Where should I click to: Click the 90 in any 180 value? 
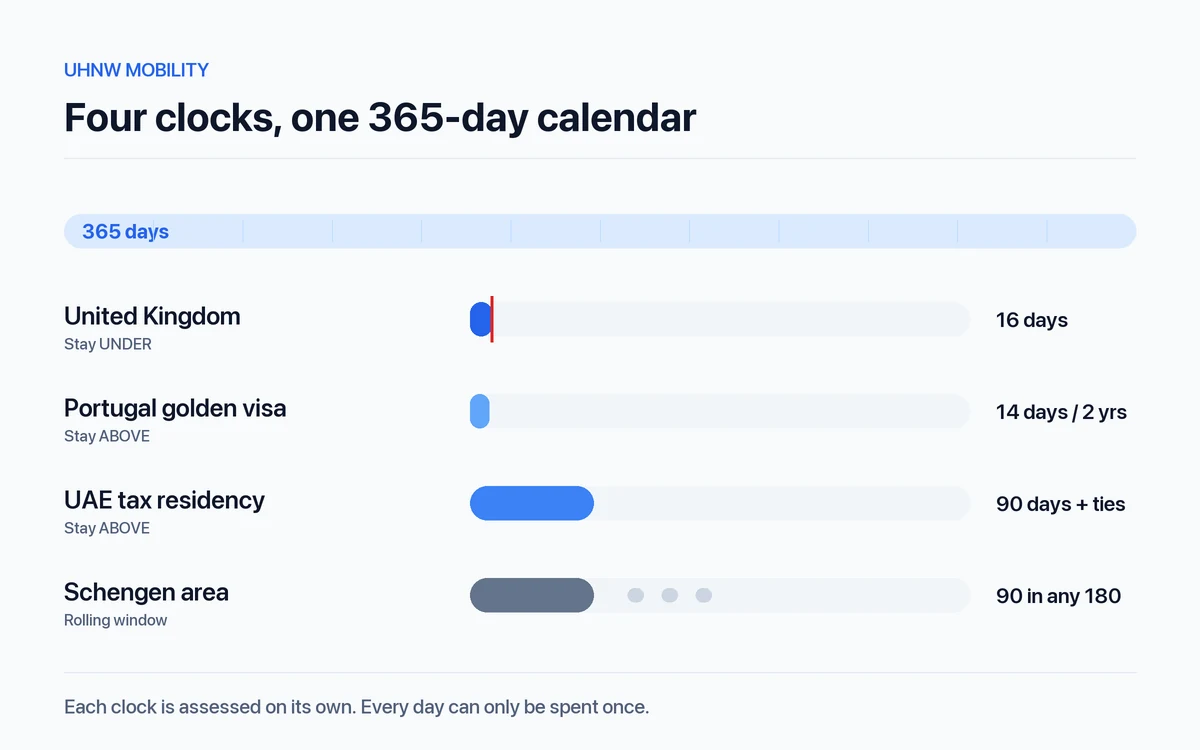click(1058, 596)
